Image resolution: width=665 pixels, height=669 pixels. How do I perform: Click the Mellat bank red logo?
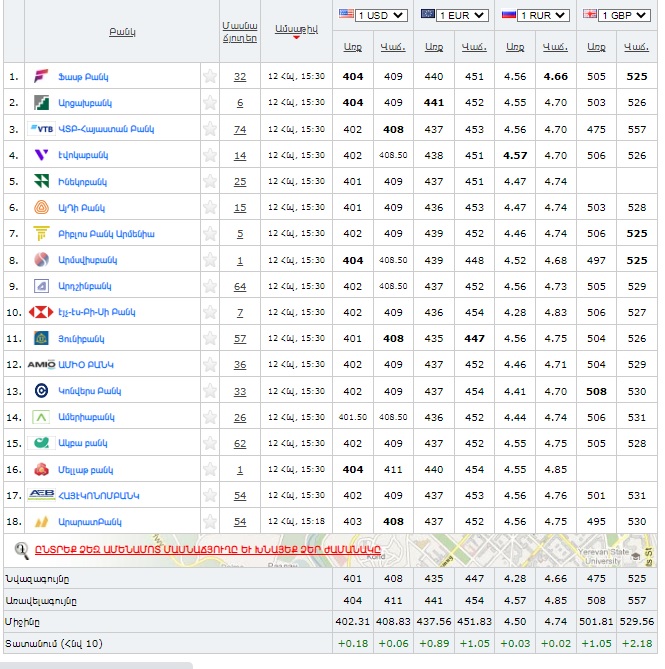click(41, 469)
